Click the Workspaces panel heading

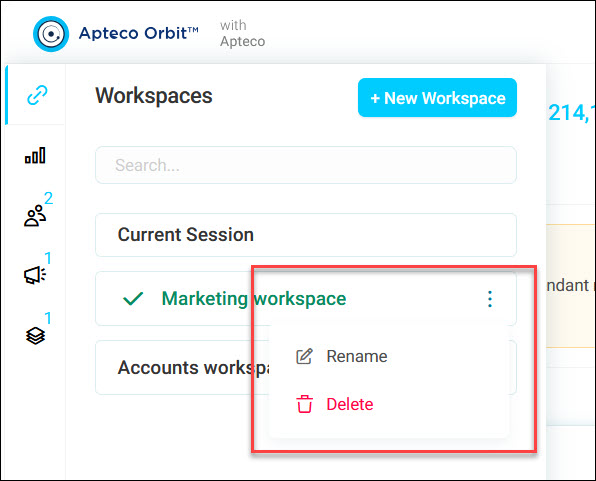pos(154,95)
